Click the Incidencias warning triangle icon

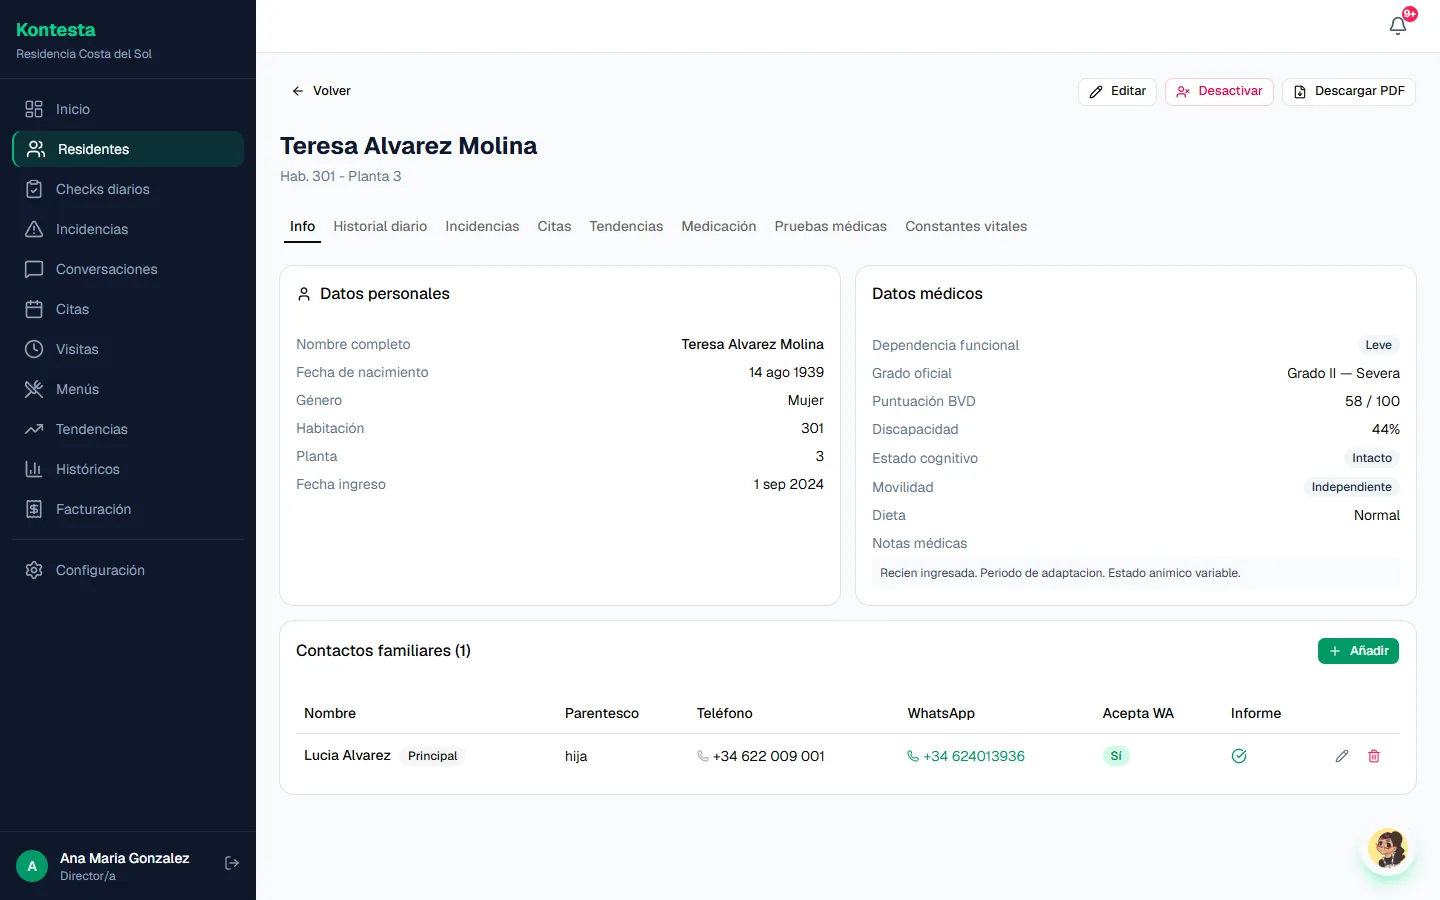pyautogui.click(x=34, y=229)
